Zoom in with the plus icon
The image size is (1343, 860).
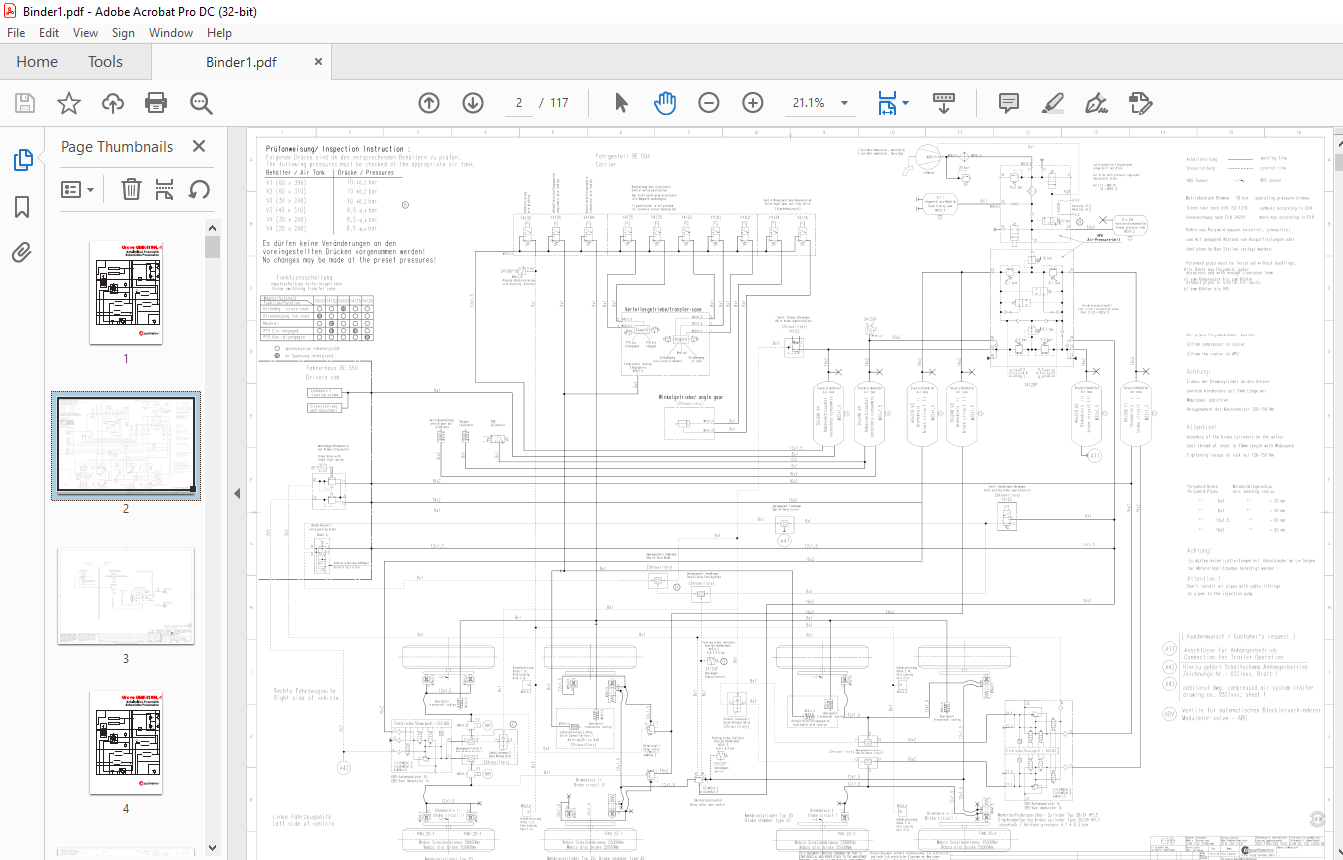[x=753, y=103]
